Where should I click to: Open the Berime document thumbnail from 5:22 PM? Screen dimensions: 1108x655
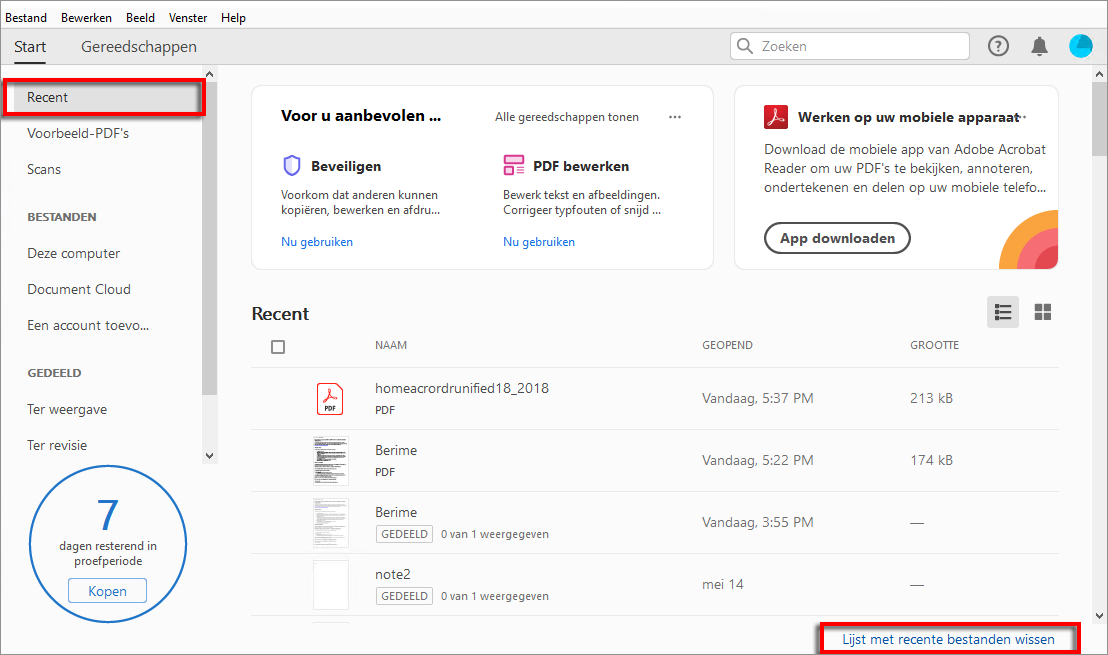coord(330,460)
